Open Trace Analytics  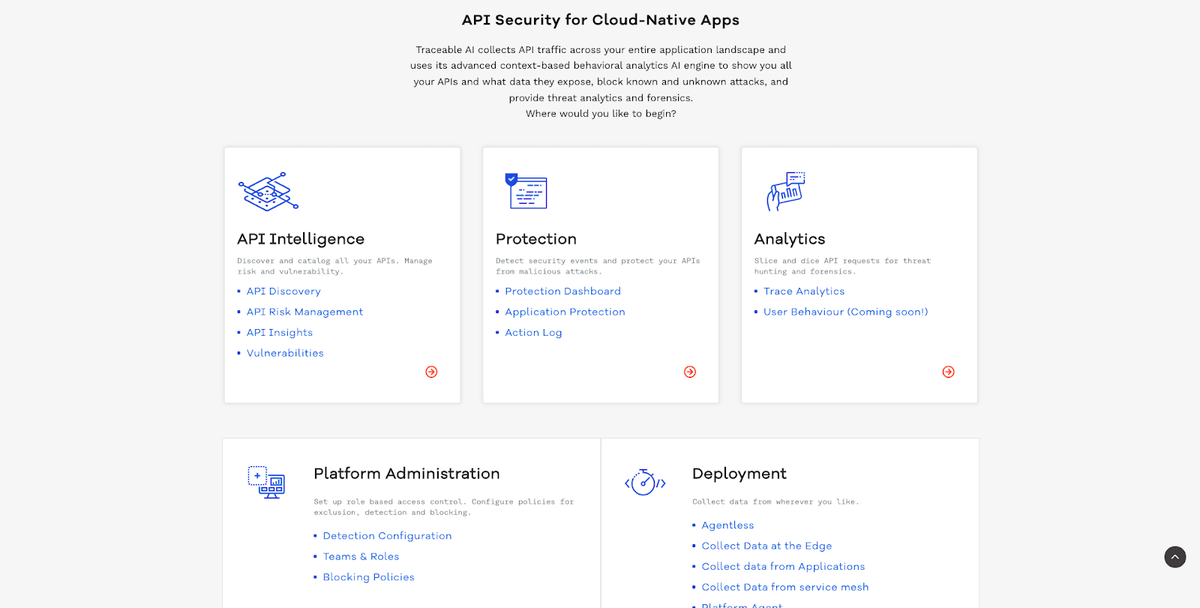(x=804, y=291)
